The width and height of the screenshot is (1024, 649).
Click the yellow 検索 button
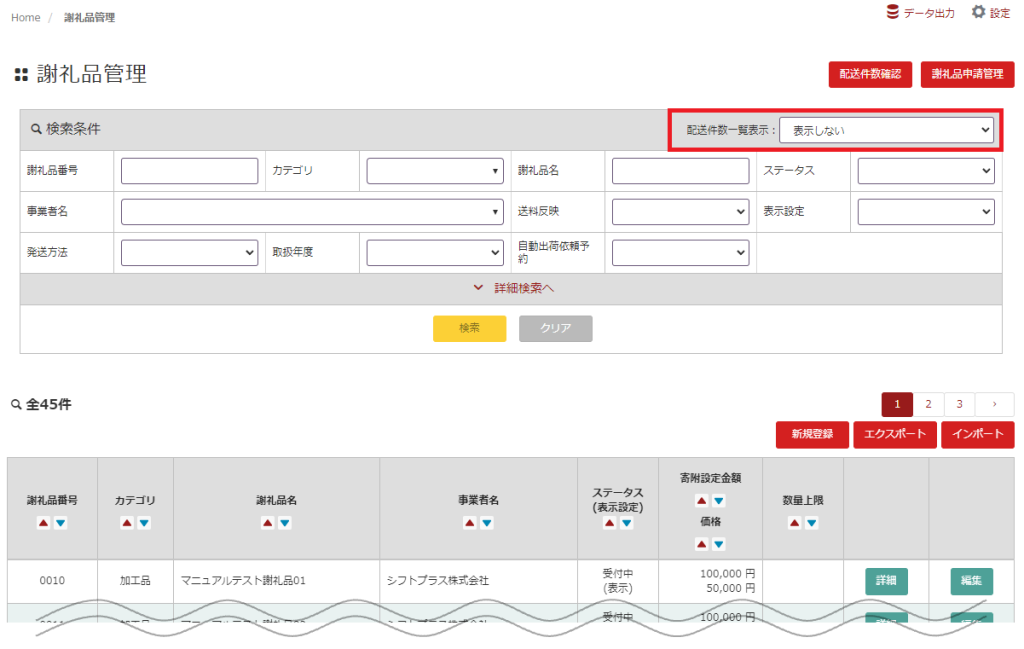[x=469, y=328]
